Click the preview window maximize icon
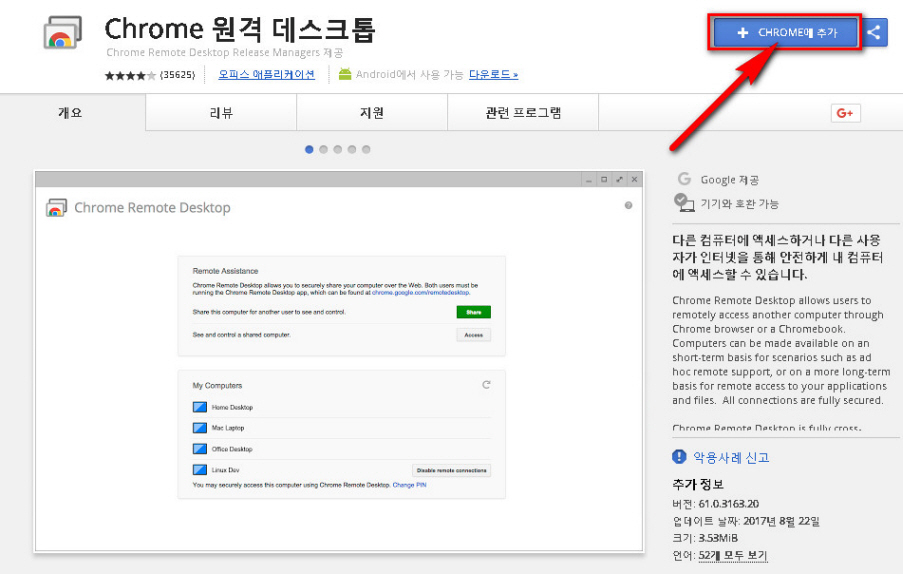 point(604,180)
